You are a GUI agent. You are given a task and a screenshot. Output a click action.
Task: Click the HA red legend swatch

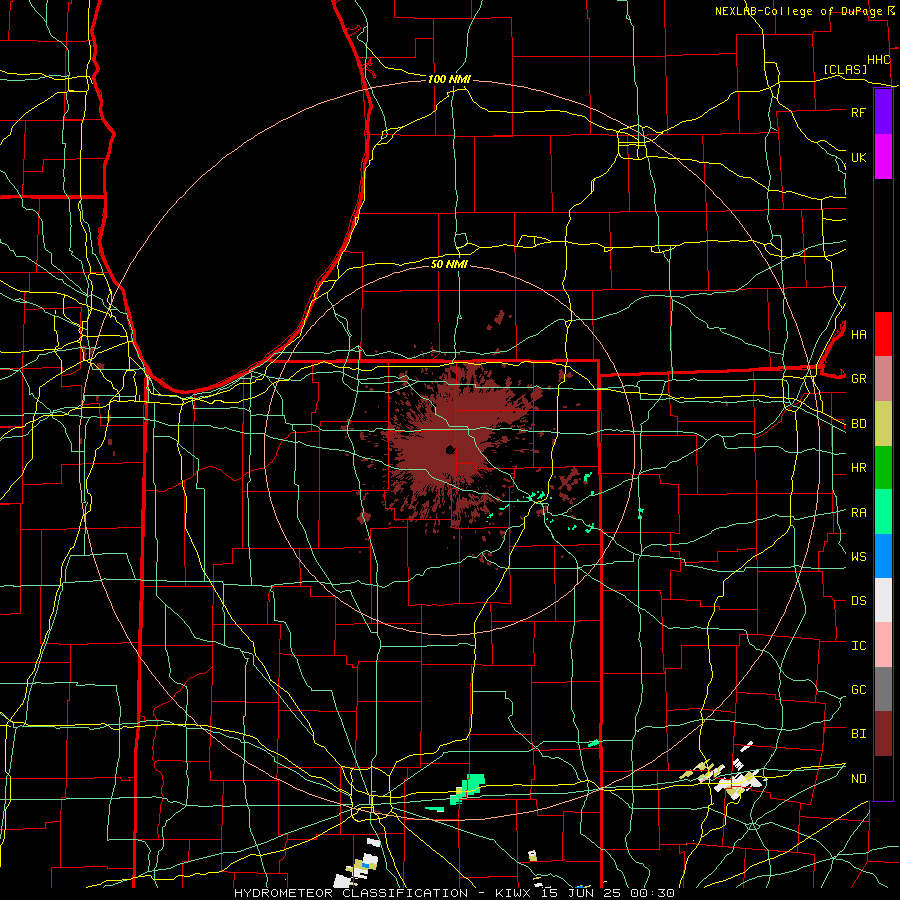point(883,334)
